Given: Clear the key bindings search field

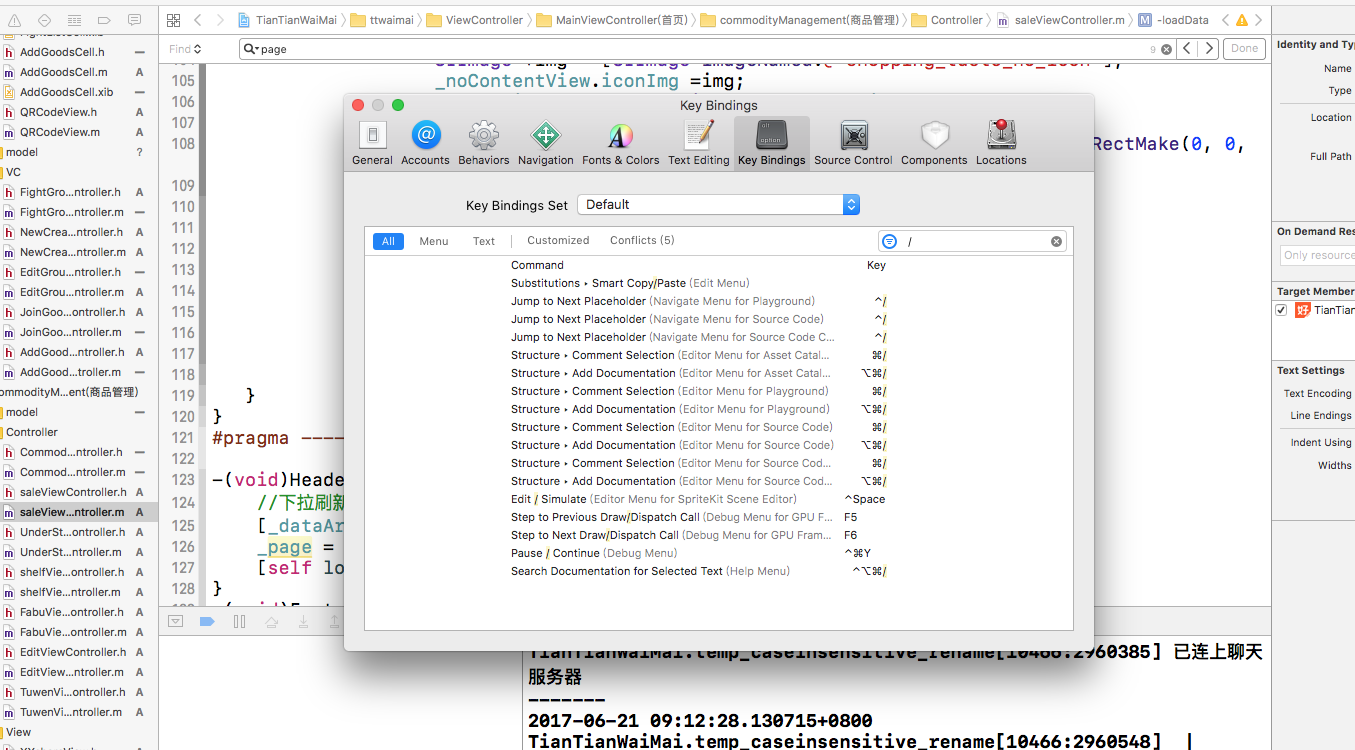Looking at the screenshot, I should (1056, 241).
